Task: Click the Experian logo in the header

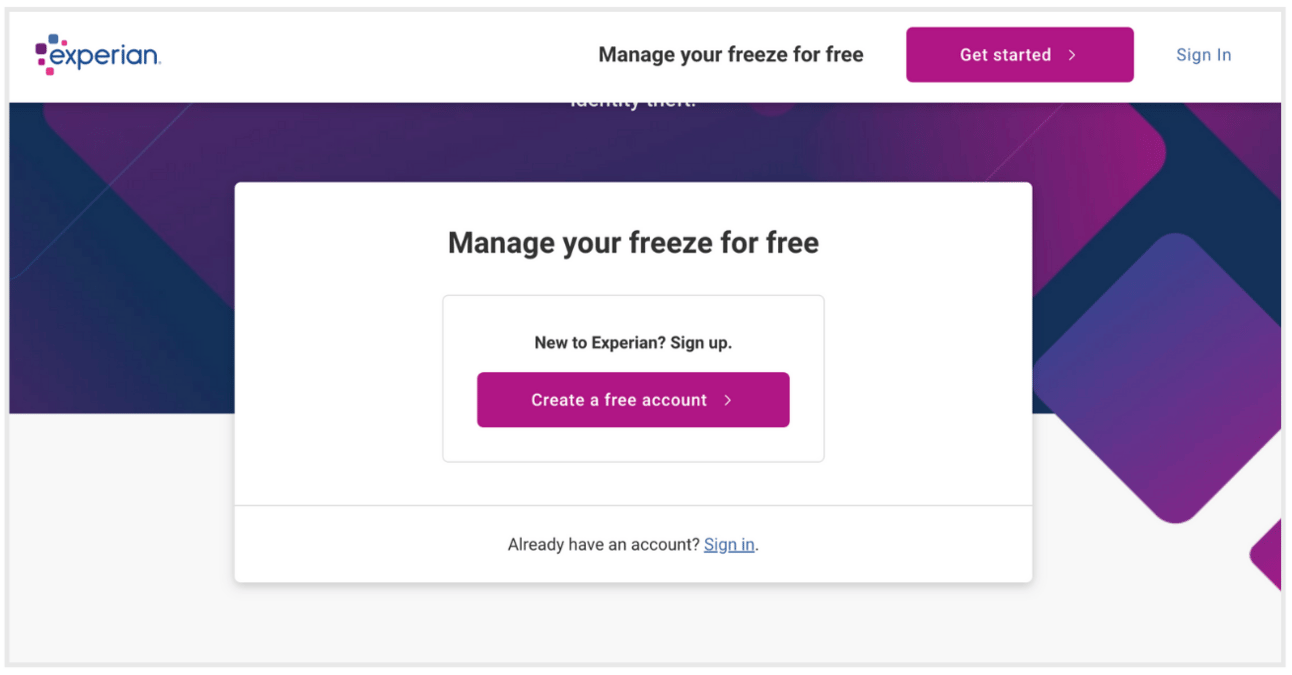Action: pyautogui.click(x=98, y=55)
